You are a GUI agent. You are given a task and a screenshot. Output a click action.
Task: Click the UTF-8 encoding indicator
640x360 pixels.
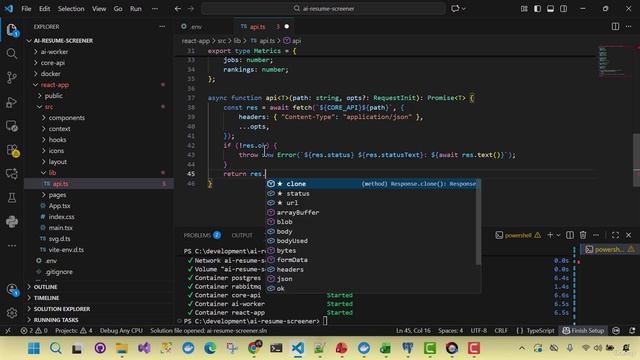pos(478,331)
